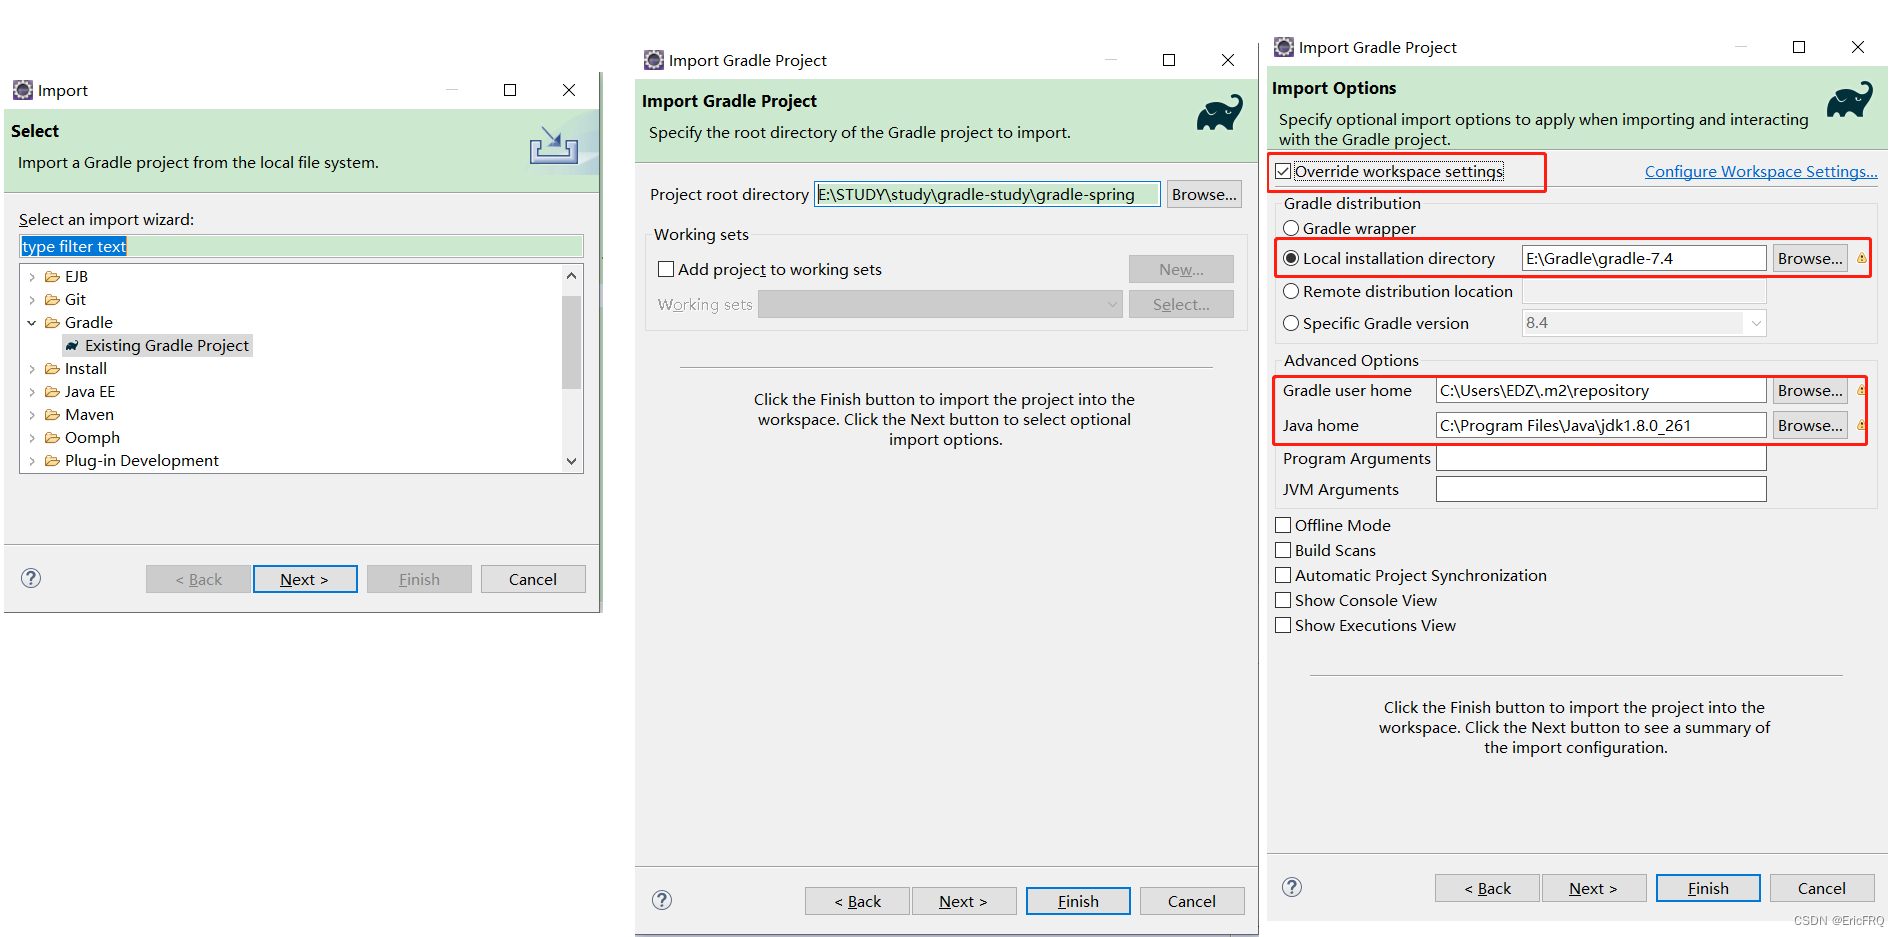Click Cancel in middle Import Gradle Project dialog
1899x937 pixels.
(1192, 901)
